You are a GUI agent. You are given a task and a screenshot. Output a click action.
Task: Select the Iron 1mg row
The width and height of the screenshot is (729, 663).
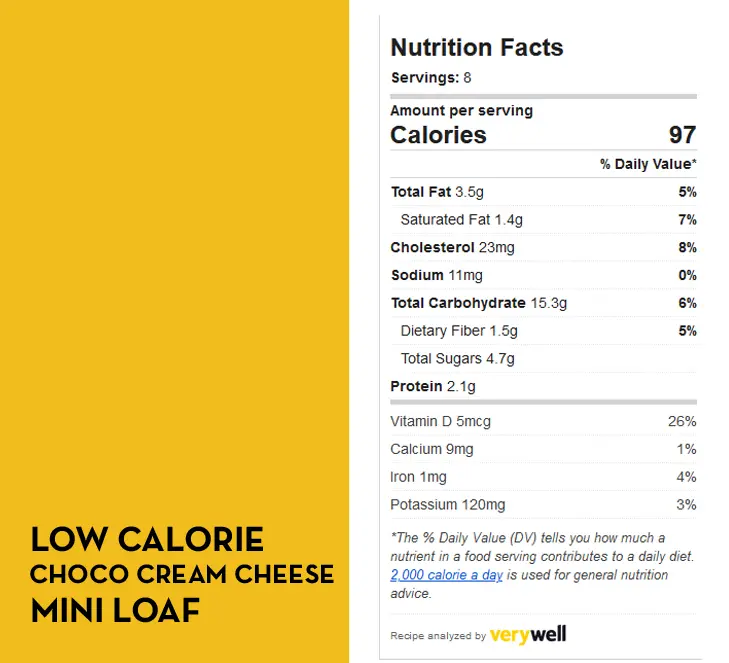543,477
